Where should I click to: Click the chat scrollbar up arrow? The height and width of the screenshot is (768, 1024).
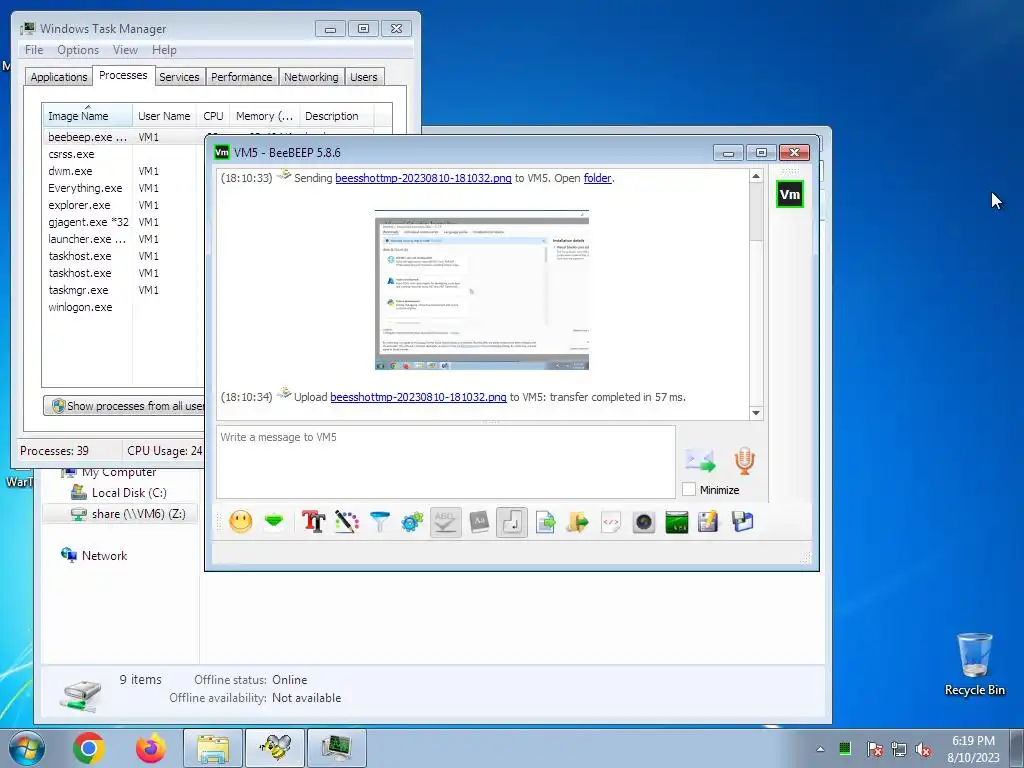tap(756, 176)
